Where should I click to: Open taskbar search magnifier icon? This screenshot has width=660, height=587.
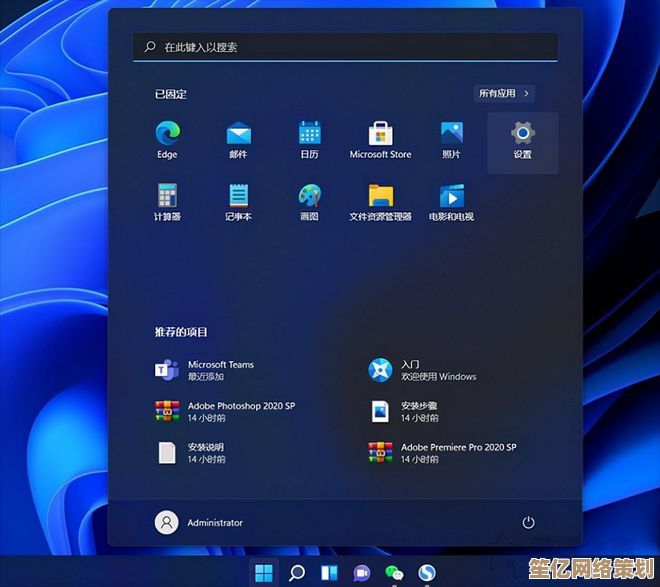coord(297,573)
